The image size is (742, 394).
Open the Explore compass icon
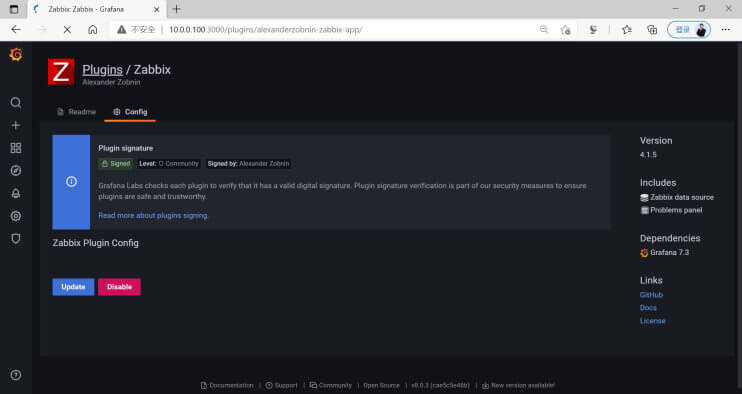tap(16, 171)
